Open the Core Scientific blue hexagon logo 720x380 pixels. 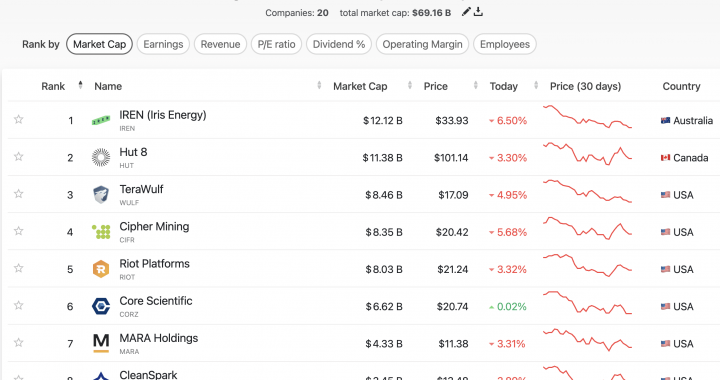pos(101,306)
